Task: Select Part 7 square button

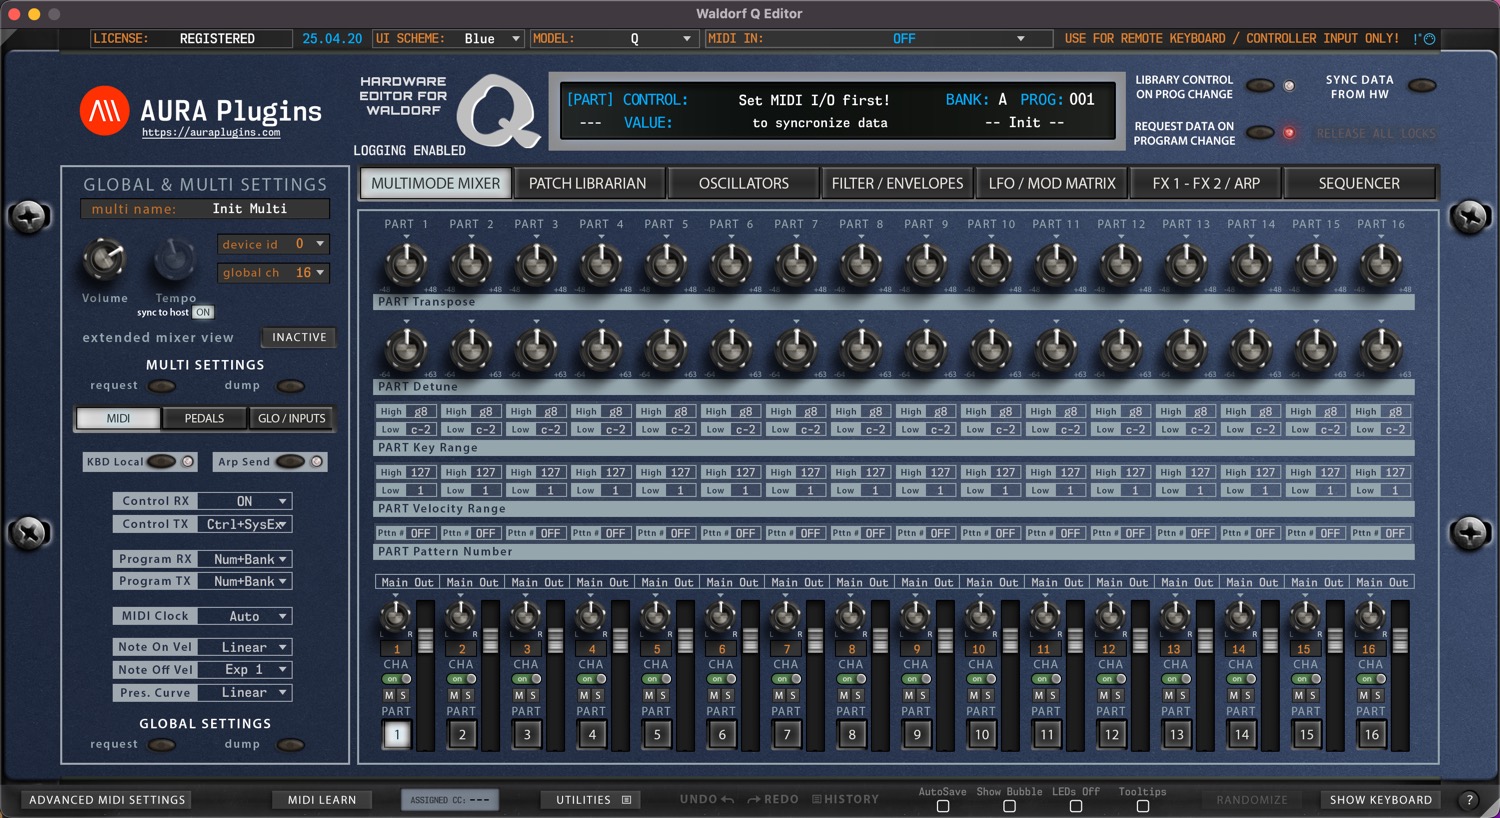Action: pyautogui.click(x=787, y=734)
